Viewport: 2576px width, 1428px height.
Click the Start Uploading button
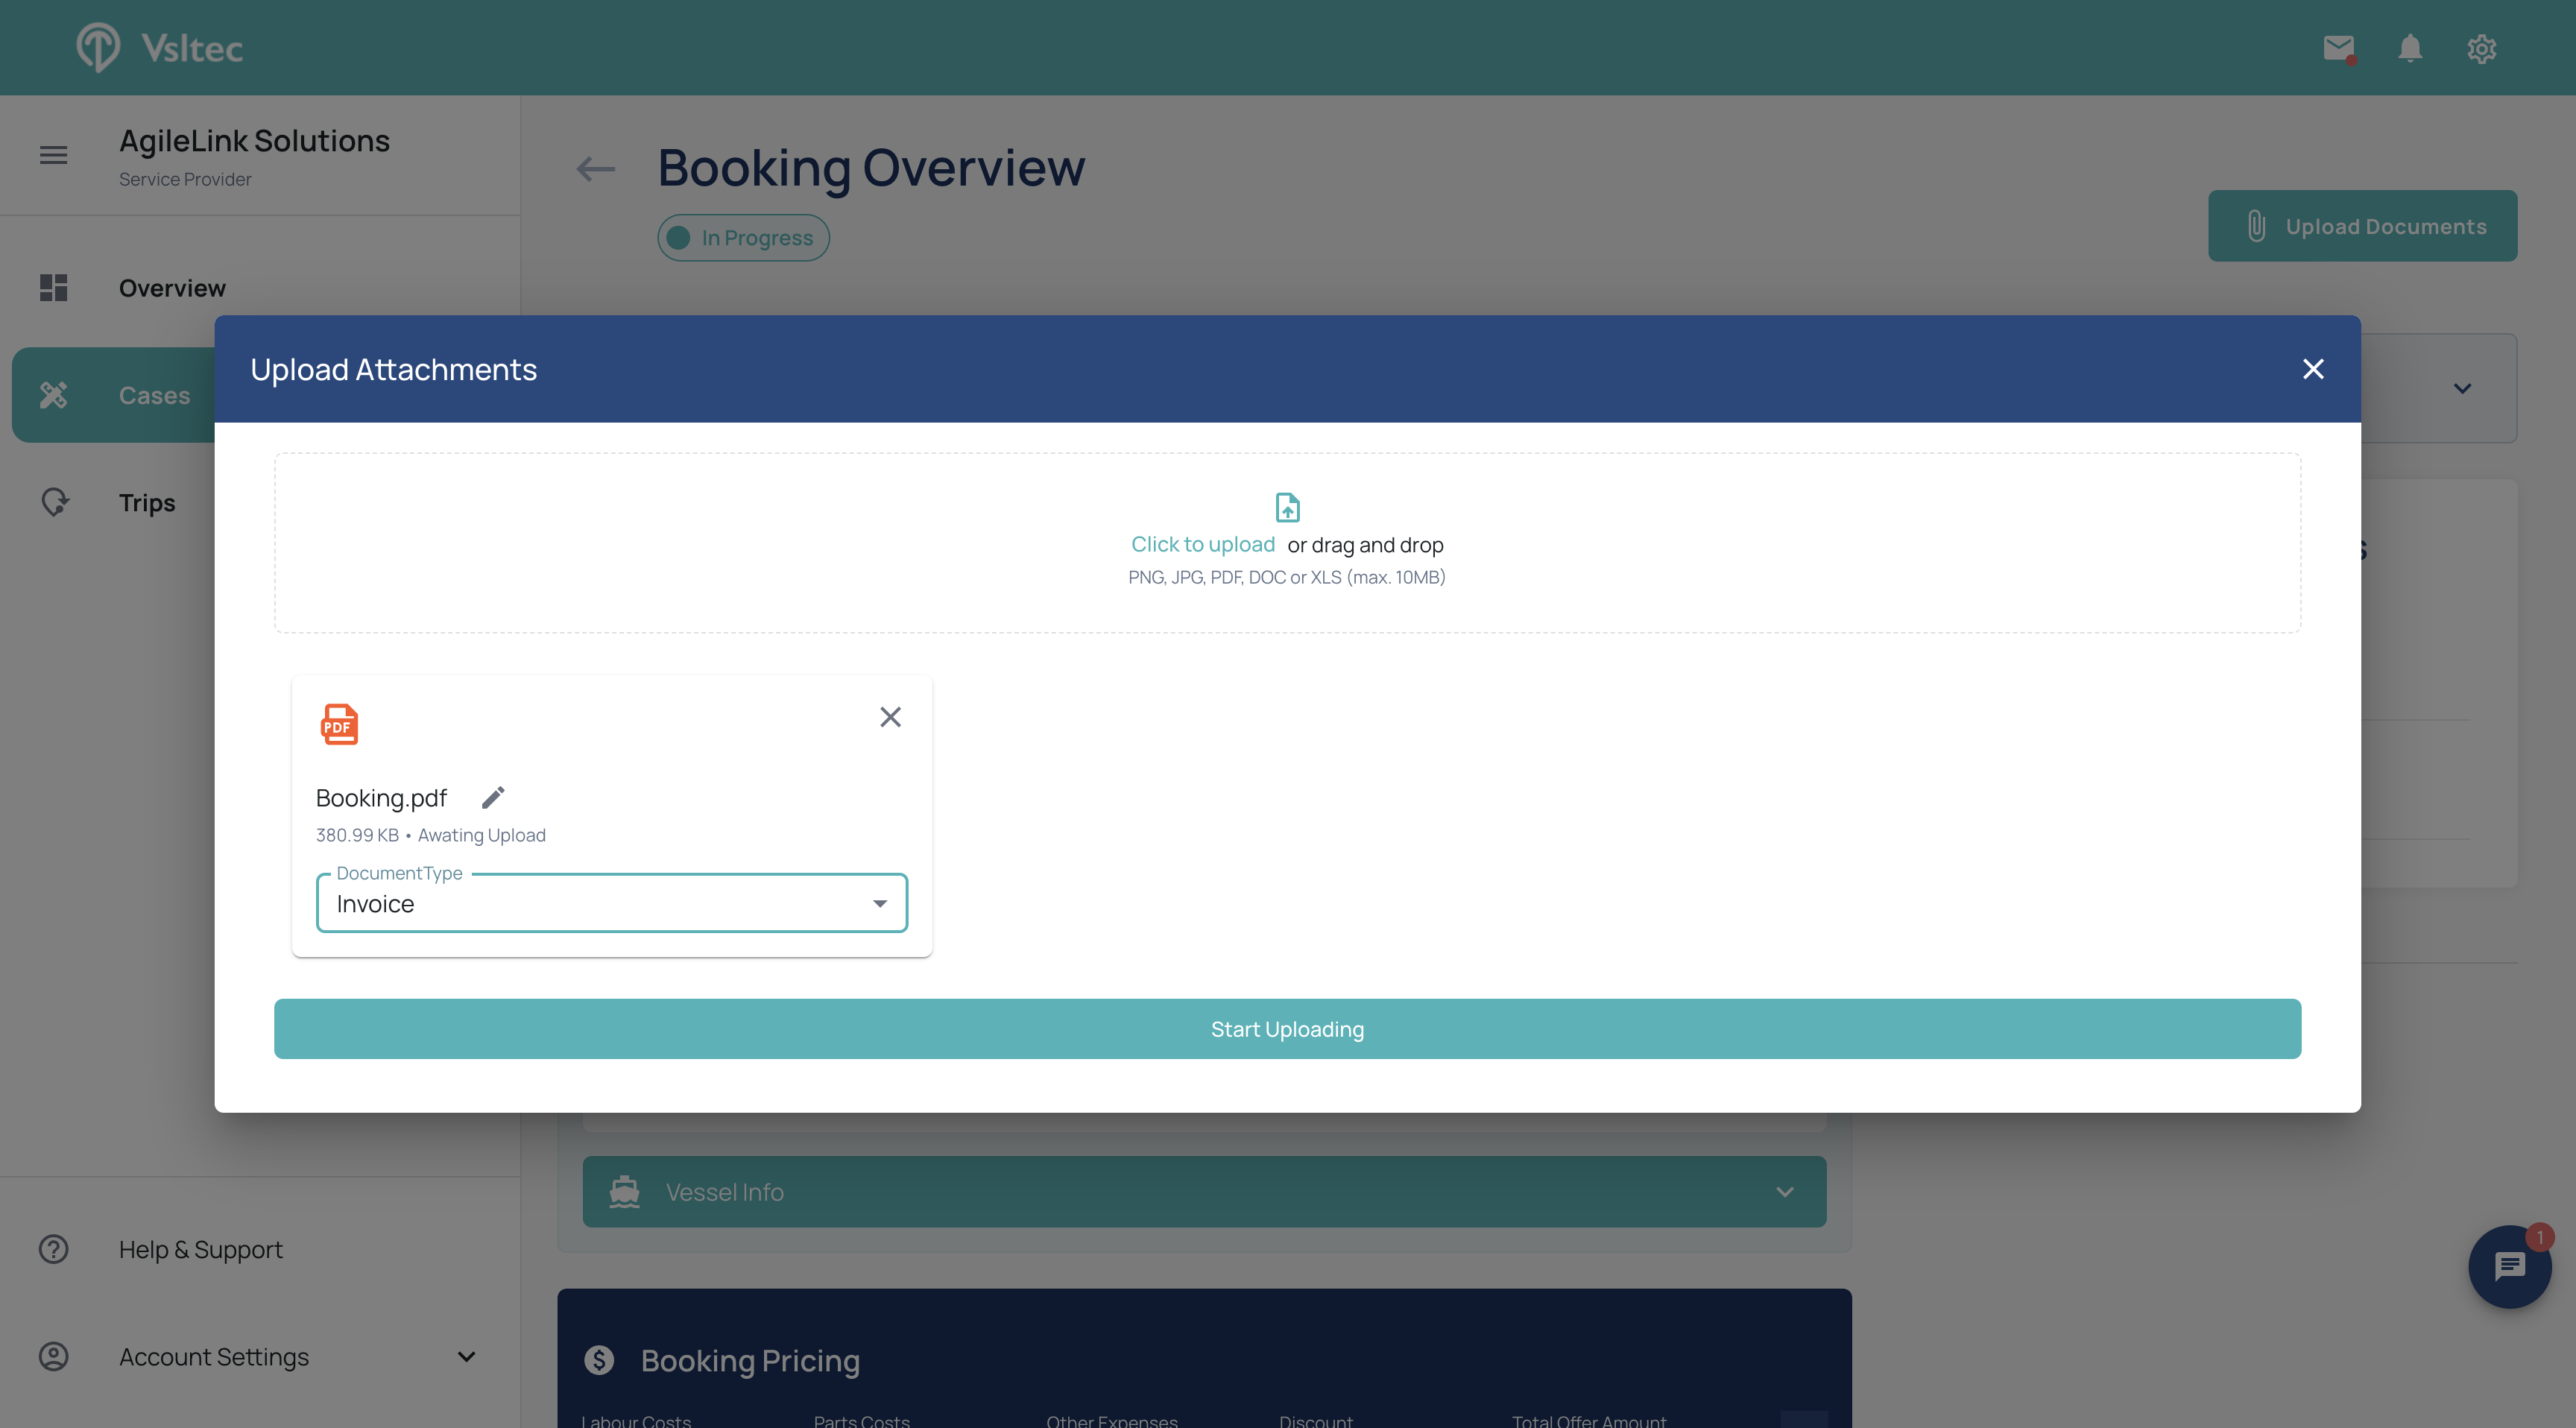pos(1287,1029)
